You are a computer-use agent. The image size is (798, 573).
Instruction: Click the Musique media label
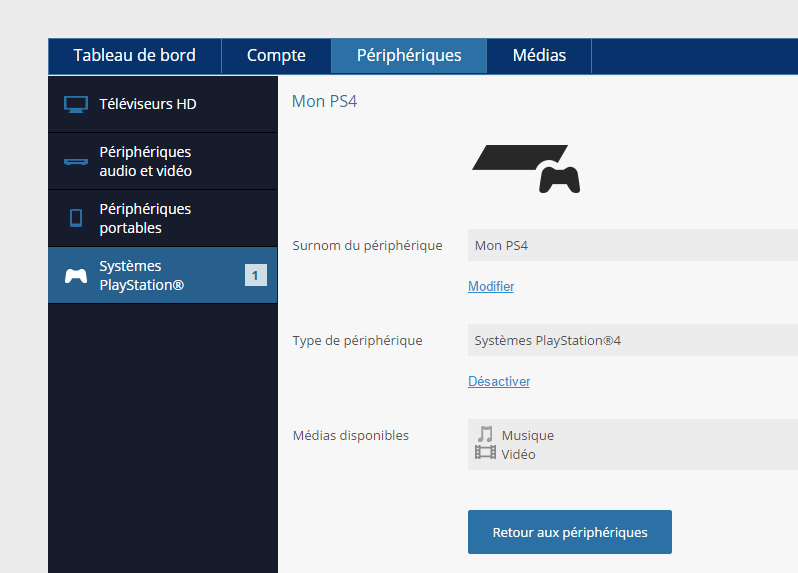tap(528, 436)
